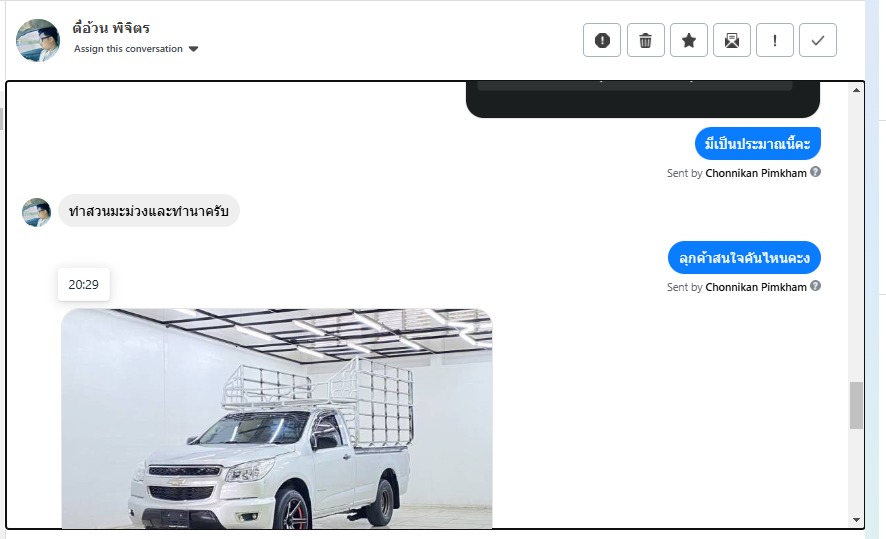Open help icon beside first Chonnikan Pimkham
886x539 pixels.
pyautogui.click(x=815, y=172)
